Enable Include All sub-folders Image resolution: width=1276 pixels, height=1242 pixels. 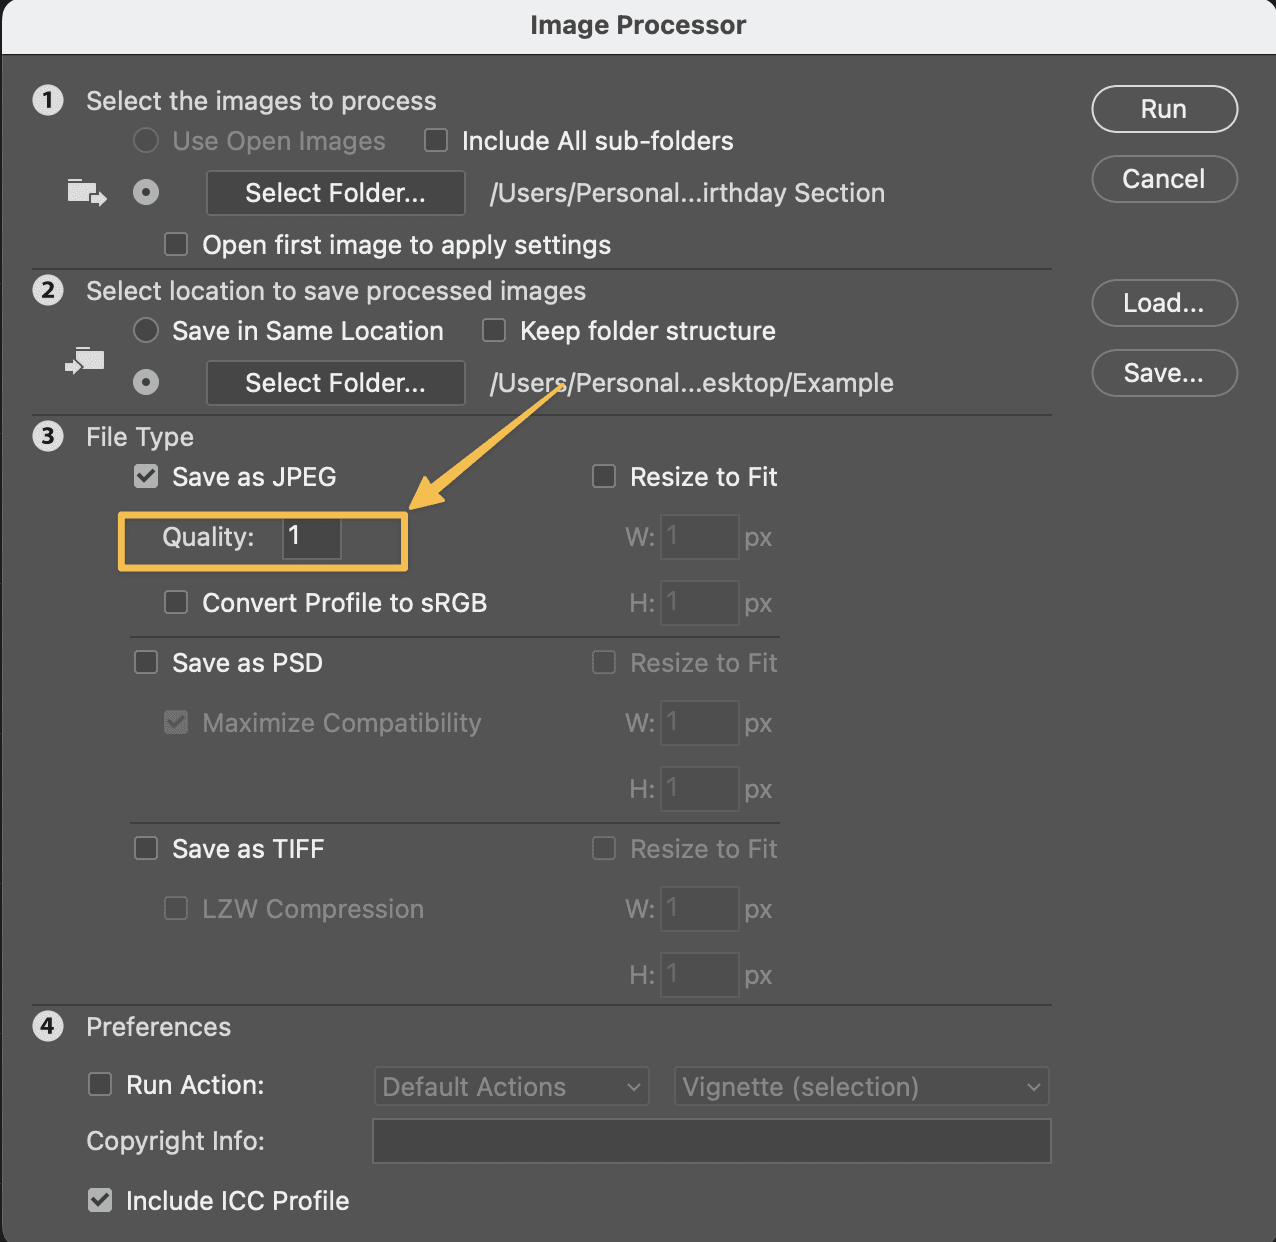click(436, 140)
